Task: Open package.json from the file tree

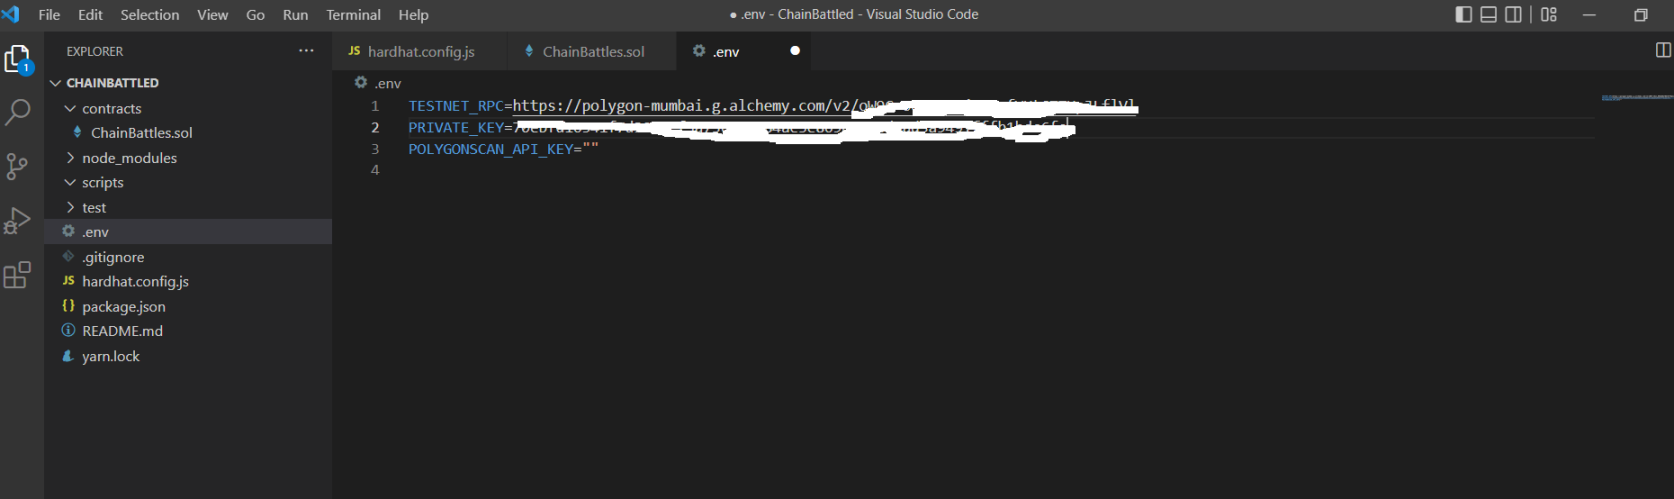Action: (x=124, y=307)
